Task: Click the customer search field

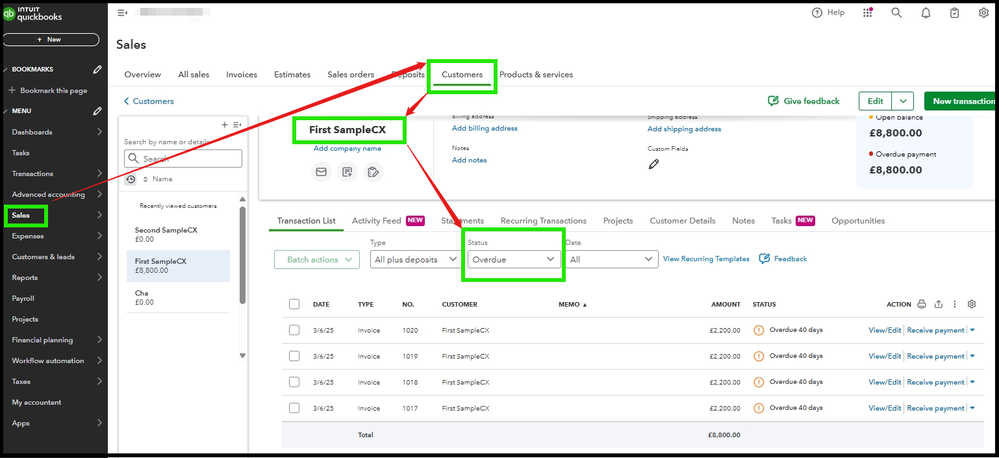Action: coord(183,159)
